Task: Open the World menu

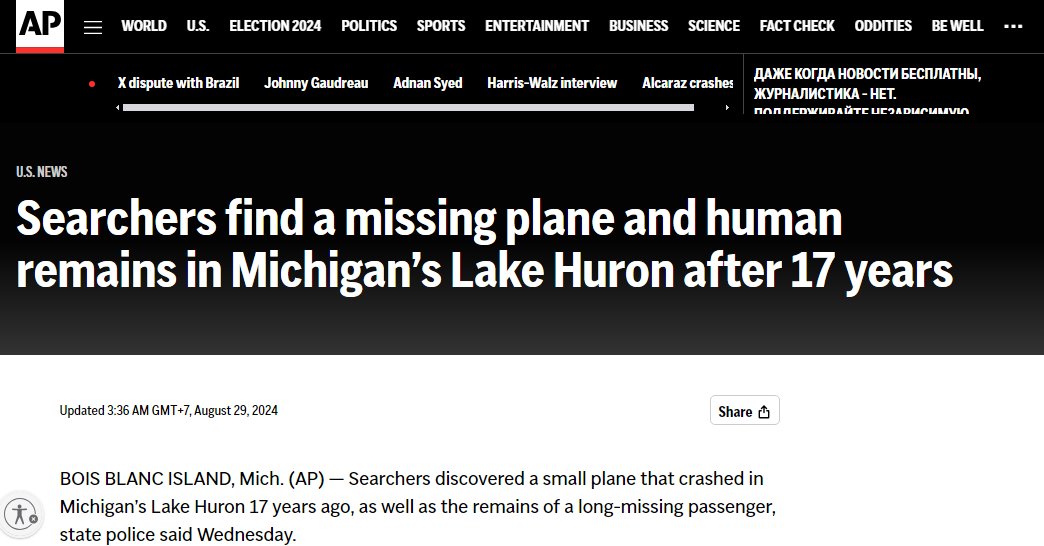Action: pos(144,26)
